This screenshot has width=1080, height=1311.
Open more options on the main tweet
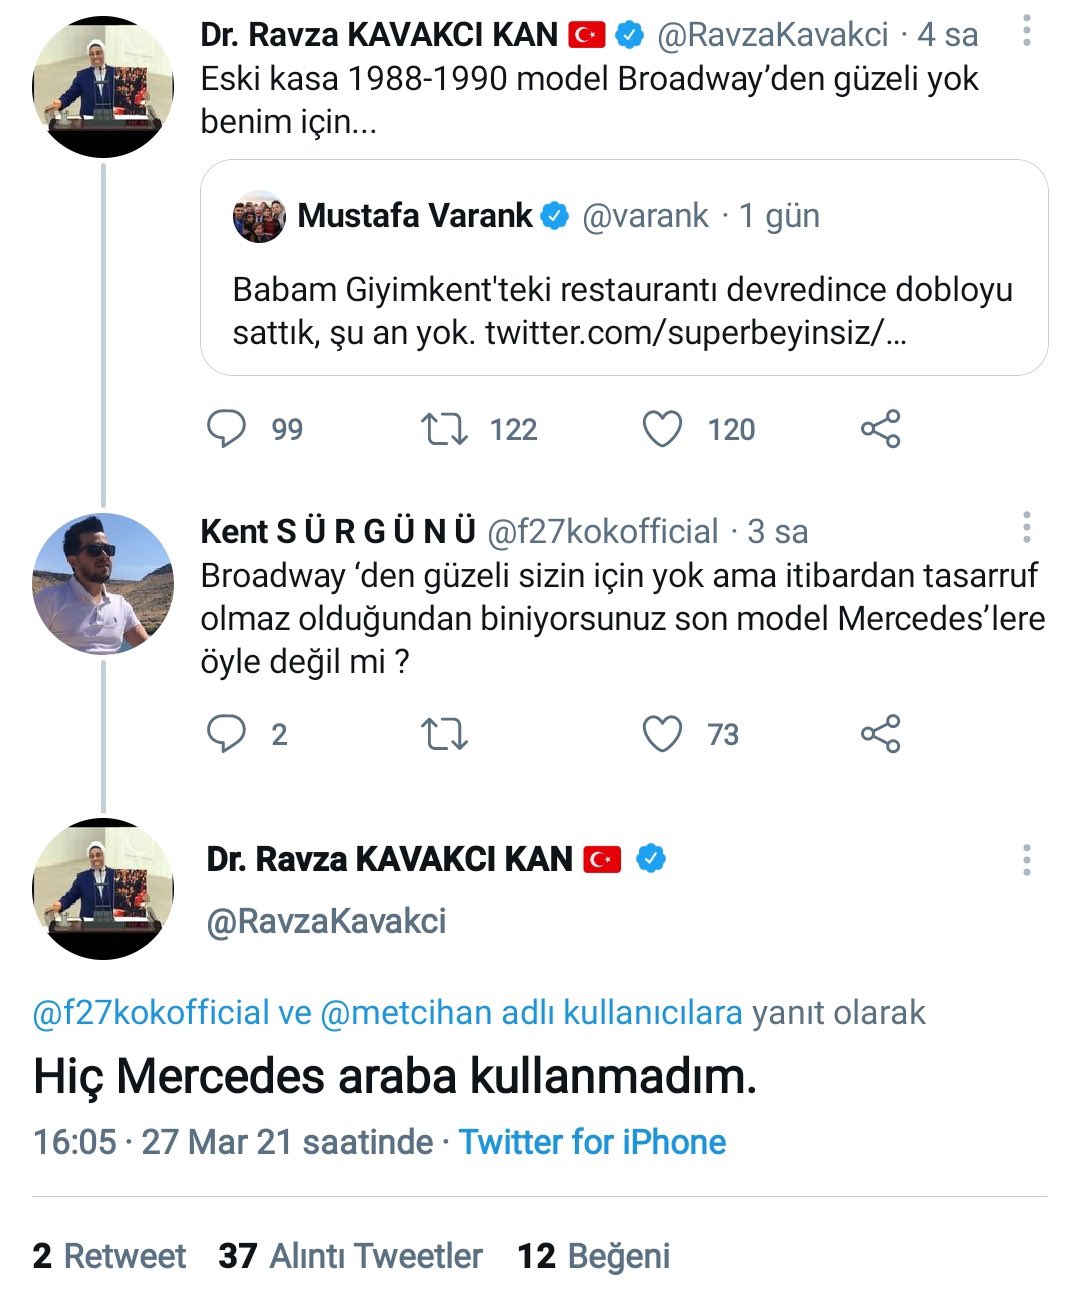tap(1026, 860)
